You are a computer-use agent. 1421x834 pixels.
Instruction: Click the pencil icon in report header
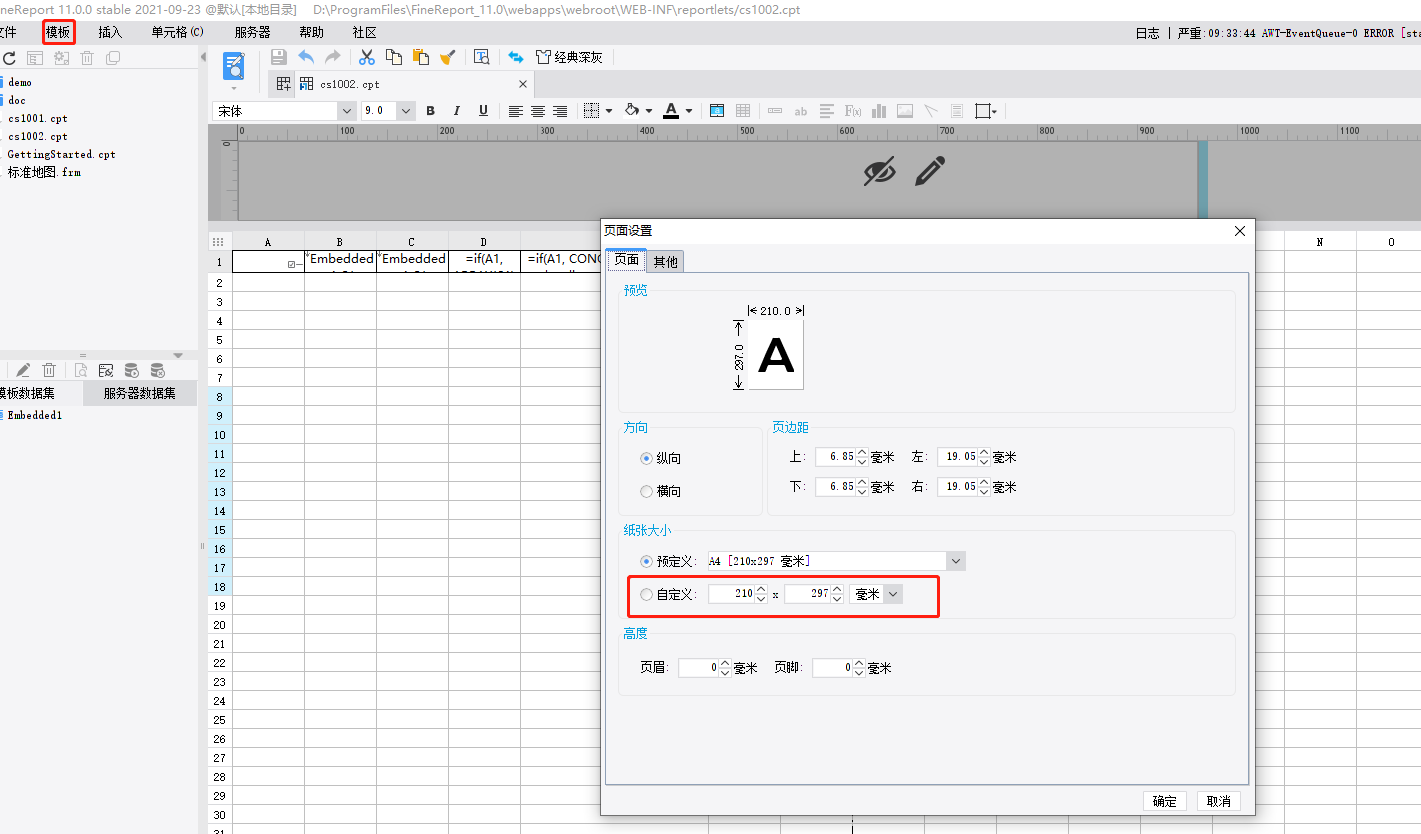pos(930,171)
